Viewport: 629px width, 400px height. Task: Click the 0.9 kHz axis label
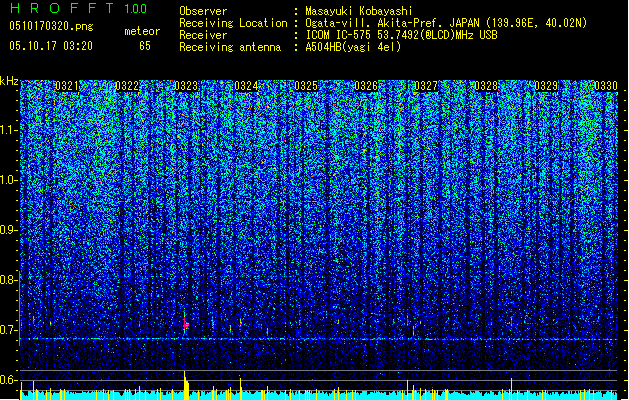point(8,230)
